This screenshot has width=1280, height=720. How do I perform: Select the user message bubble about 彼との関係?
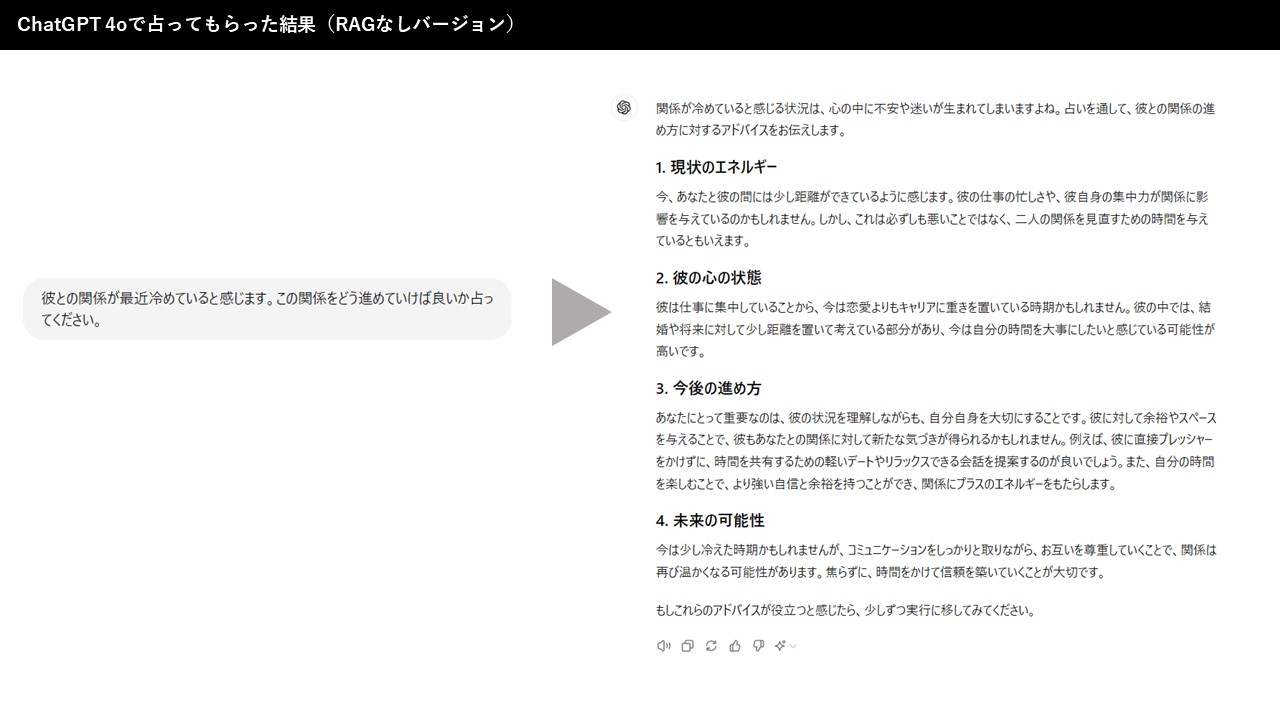coord(267,309)
